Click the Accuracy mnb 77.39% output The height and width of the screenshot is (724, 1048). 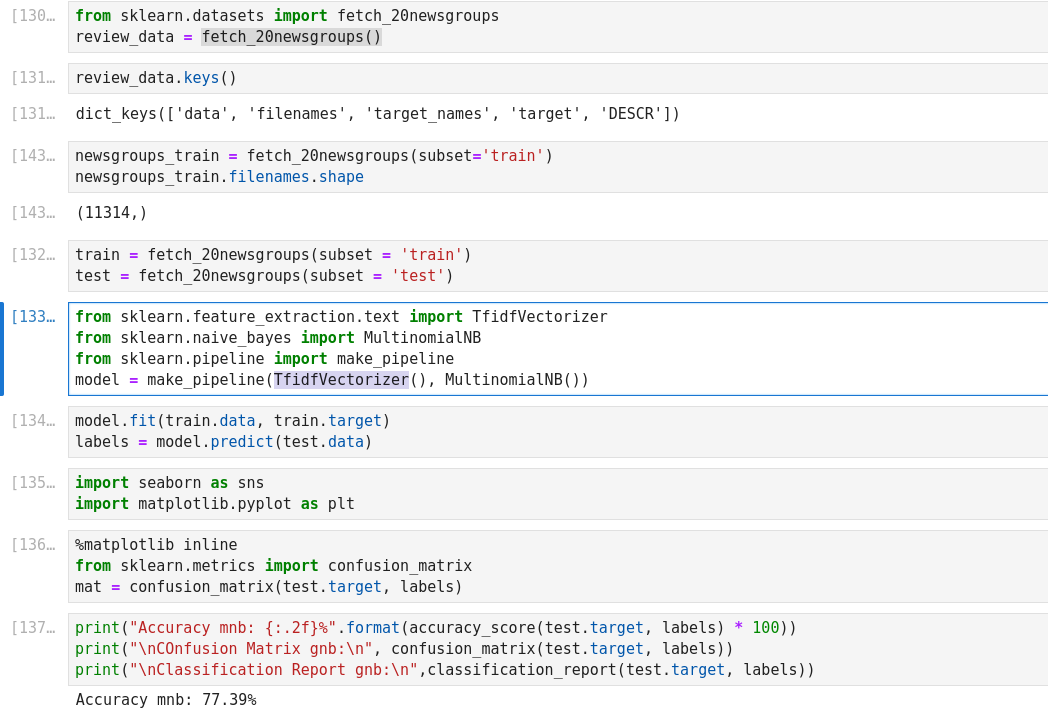pyautogui.click(x=166, y=700)
